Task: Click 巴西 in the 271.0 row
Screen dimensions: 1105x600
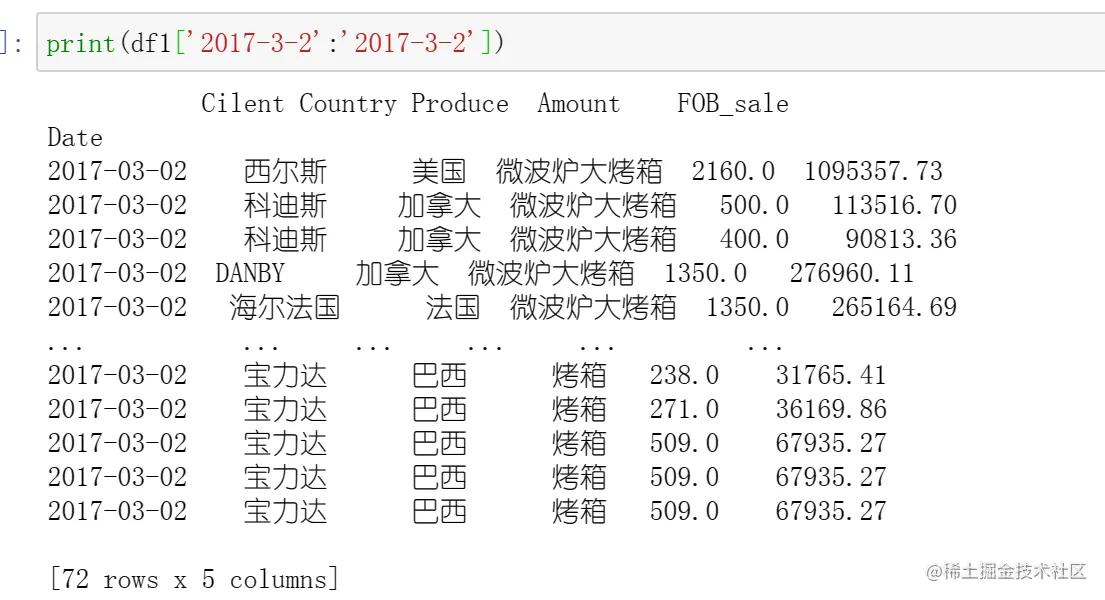Action: coord(439,409)
